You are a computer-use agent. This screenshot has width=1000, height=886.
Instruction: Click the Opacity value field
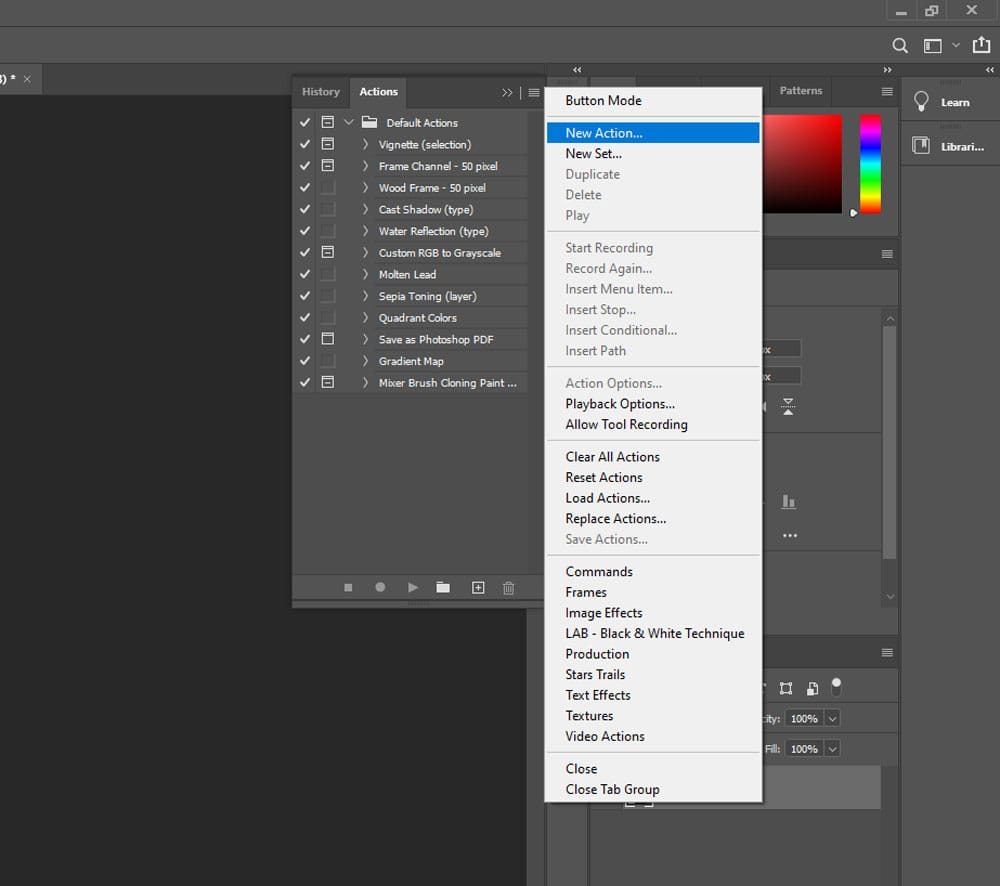[805, 718]
